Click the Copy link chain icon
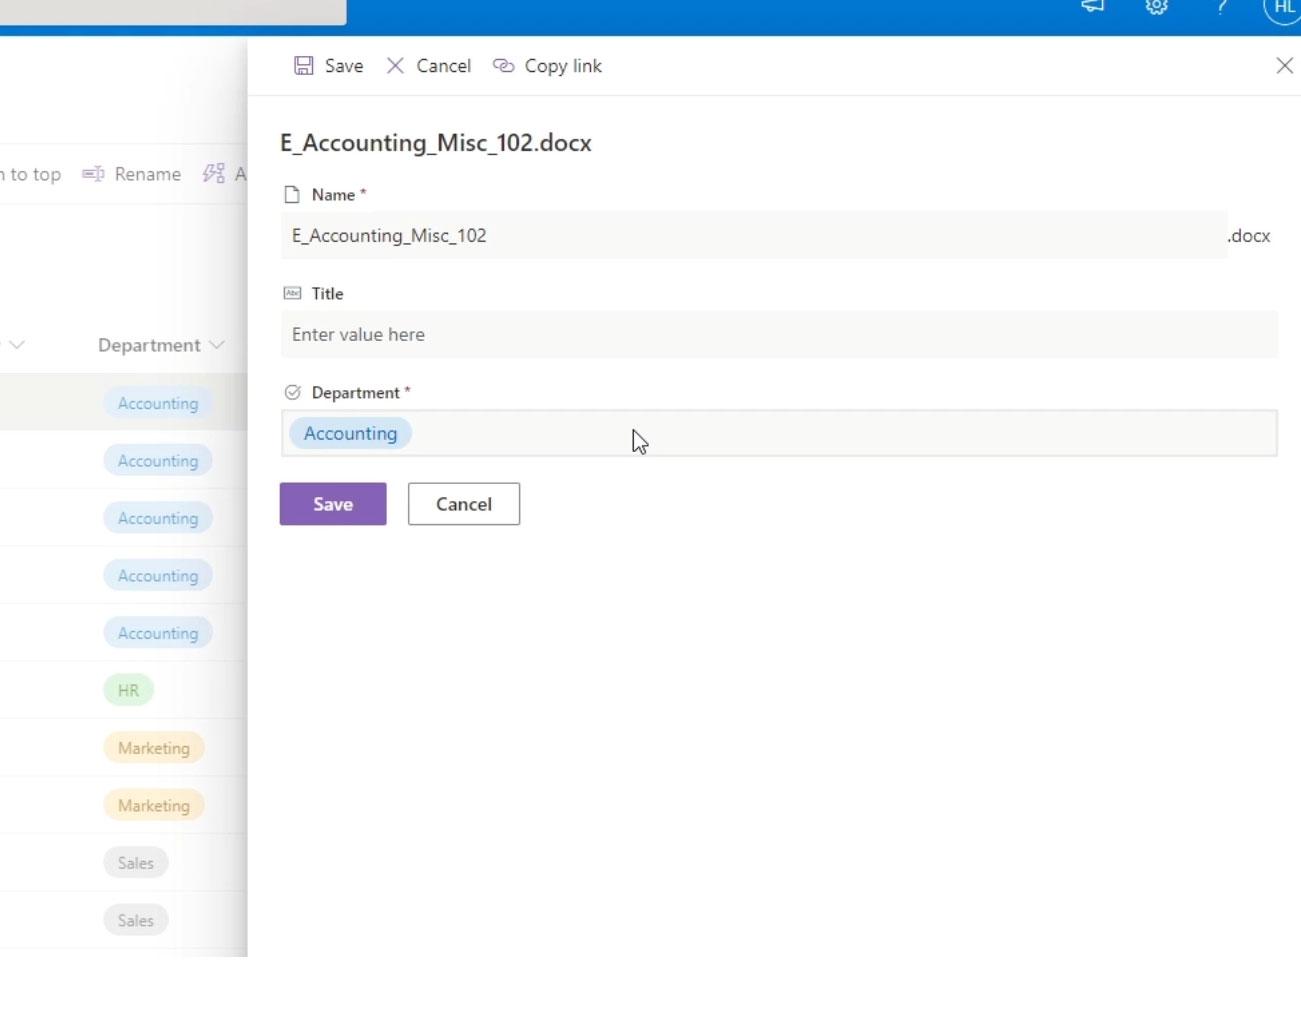The width and height of the screenshot is (1301, 1031). 504,66
